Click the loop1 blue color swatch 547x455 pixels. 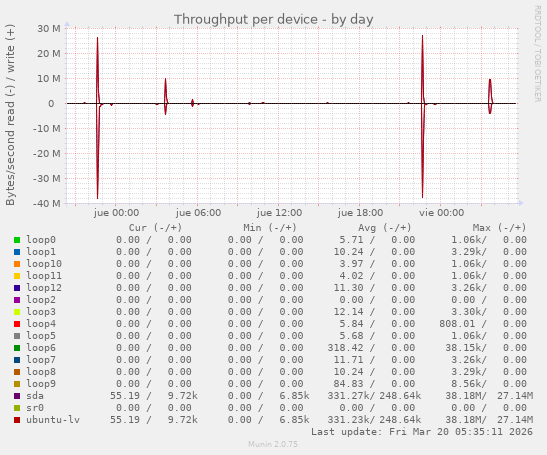[x=17, y=252]
